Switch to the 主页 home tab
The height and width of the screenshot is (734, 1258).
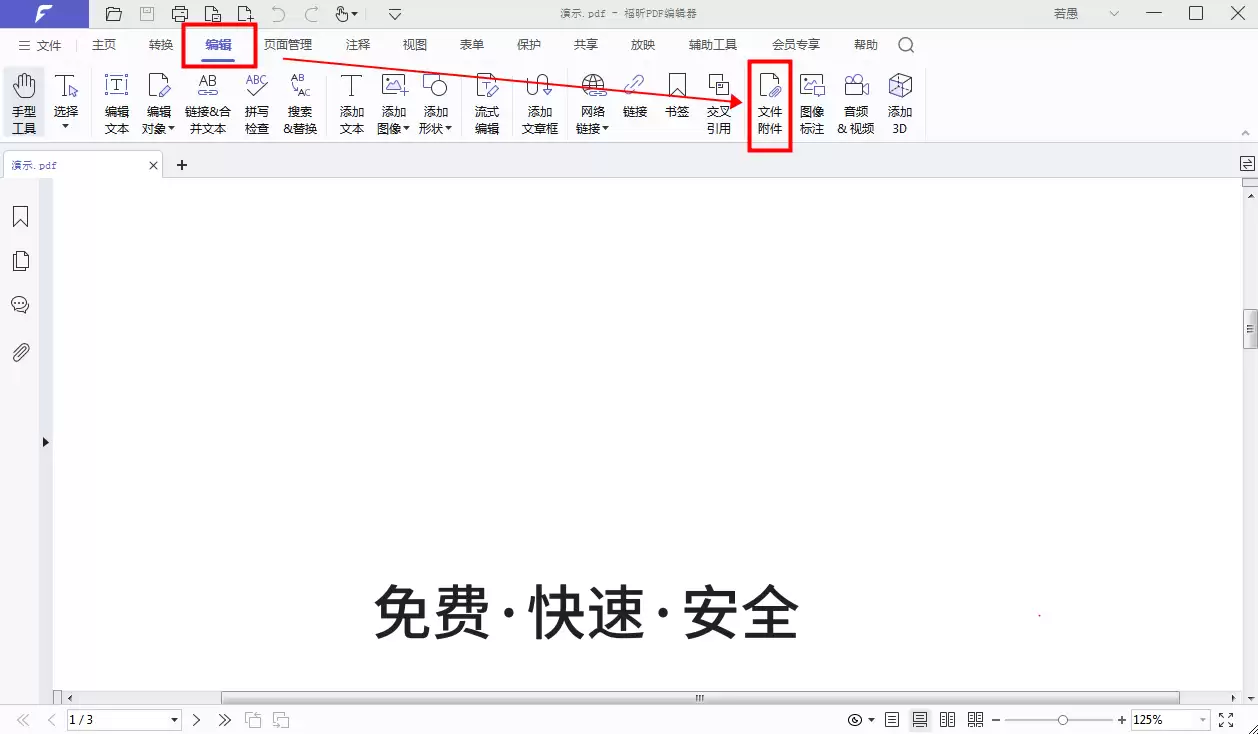(x=104, y=45)
